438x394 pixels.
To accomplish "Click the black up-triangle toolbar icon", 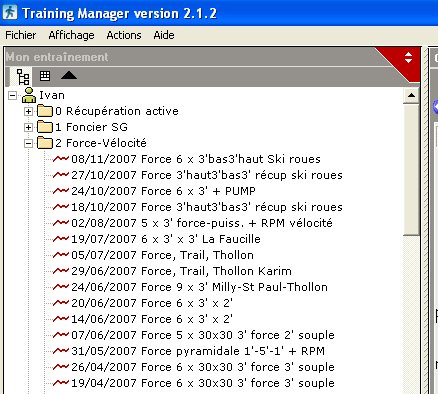I will click(69, 75).
